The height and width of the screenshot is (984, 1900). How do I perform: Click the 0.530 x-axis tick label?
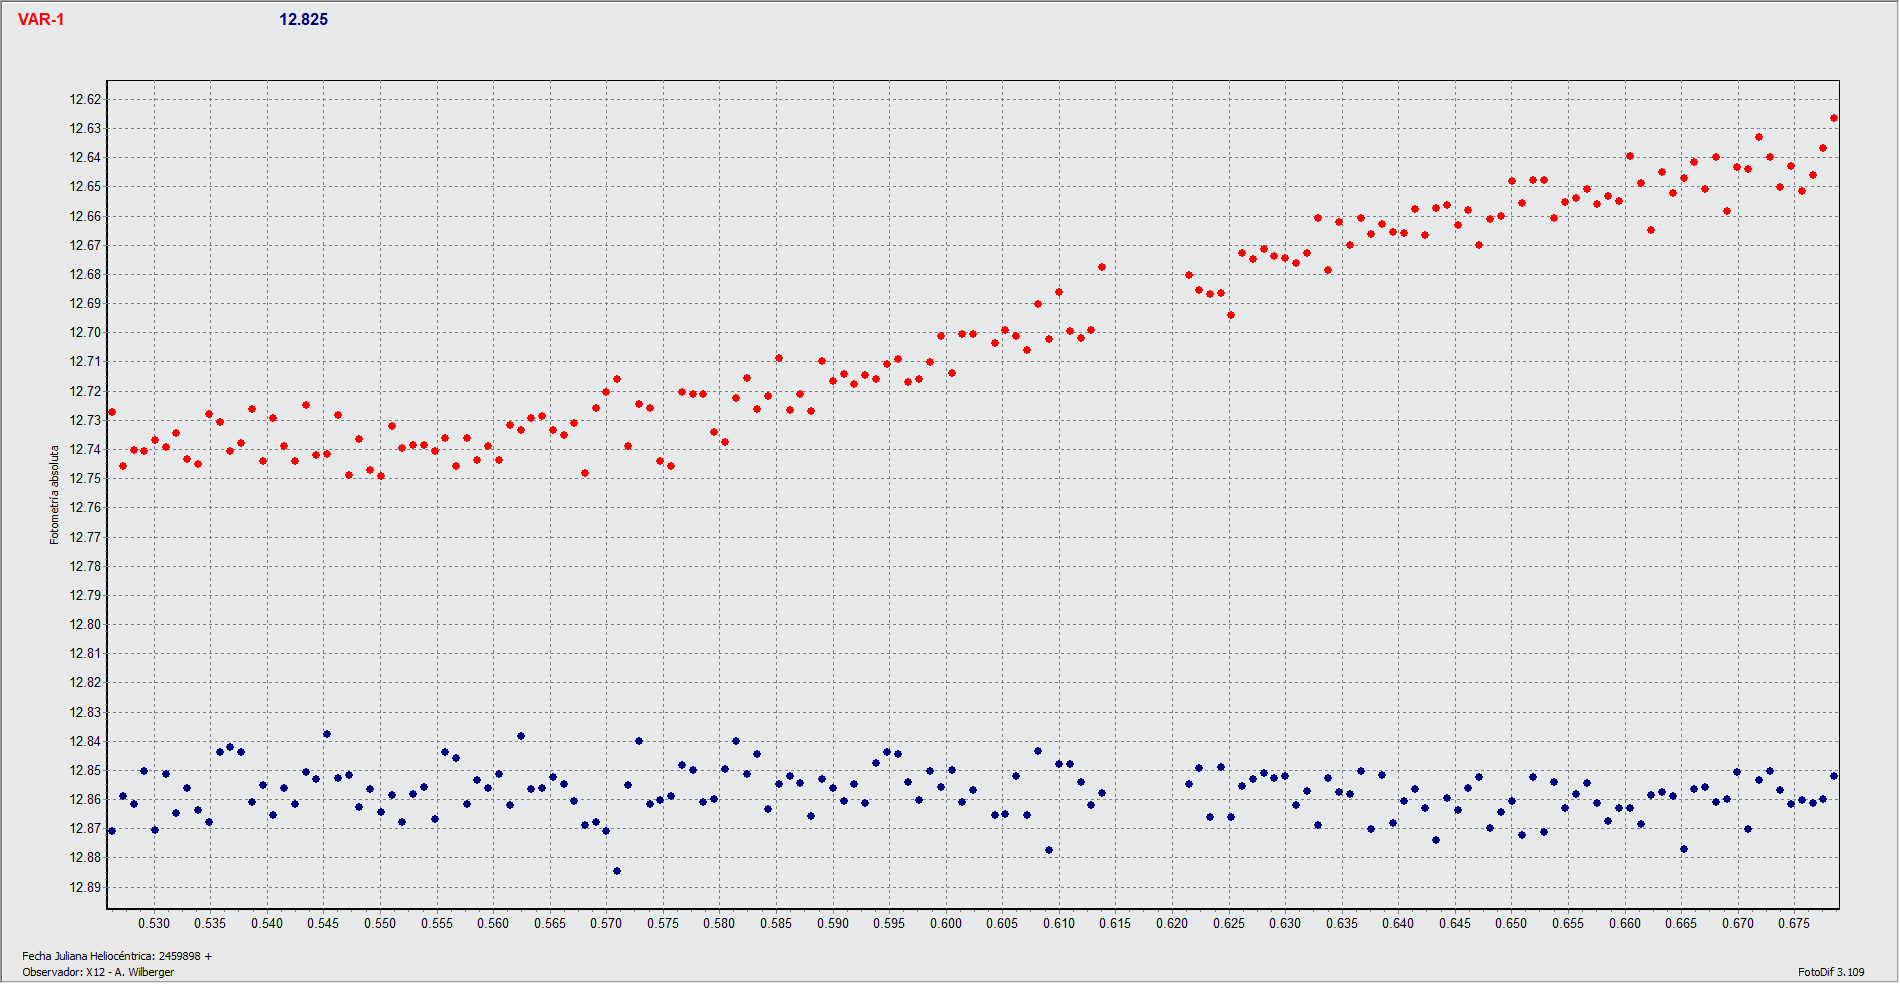[x=154, y=923]
